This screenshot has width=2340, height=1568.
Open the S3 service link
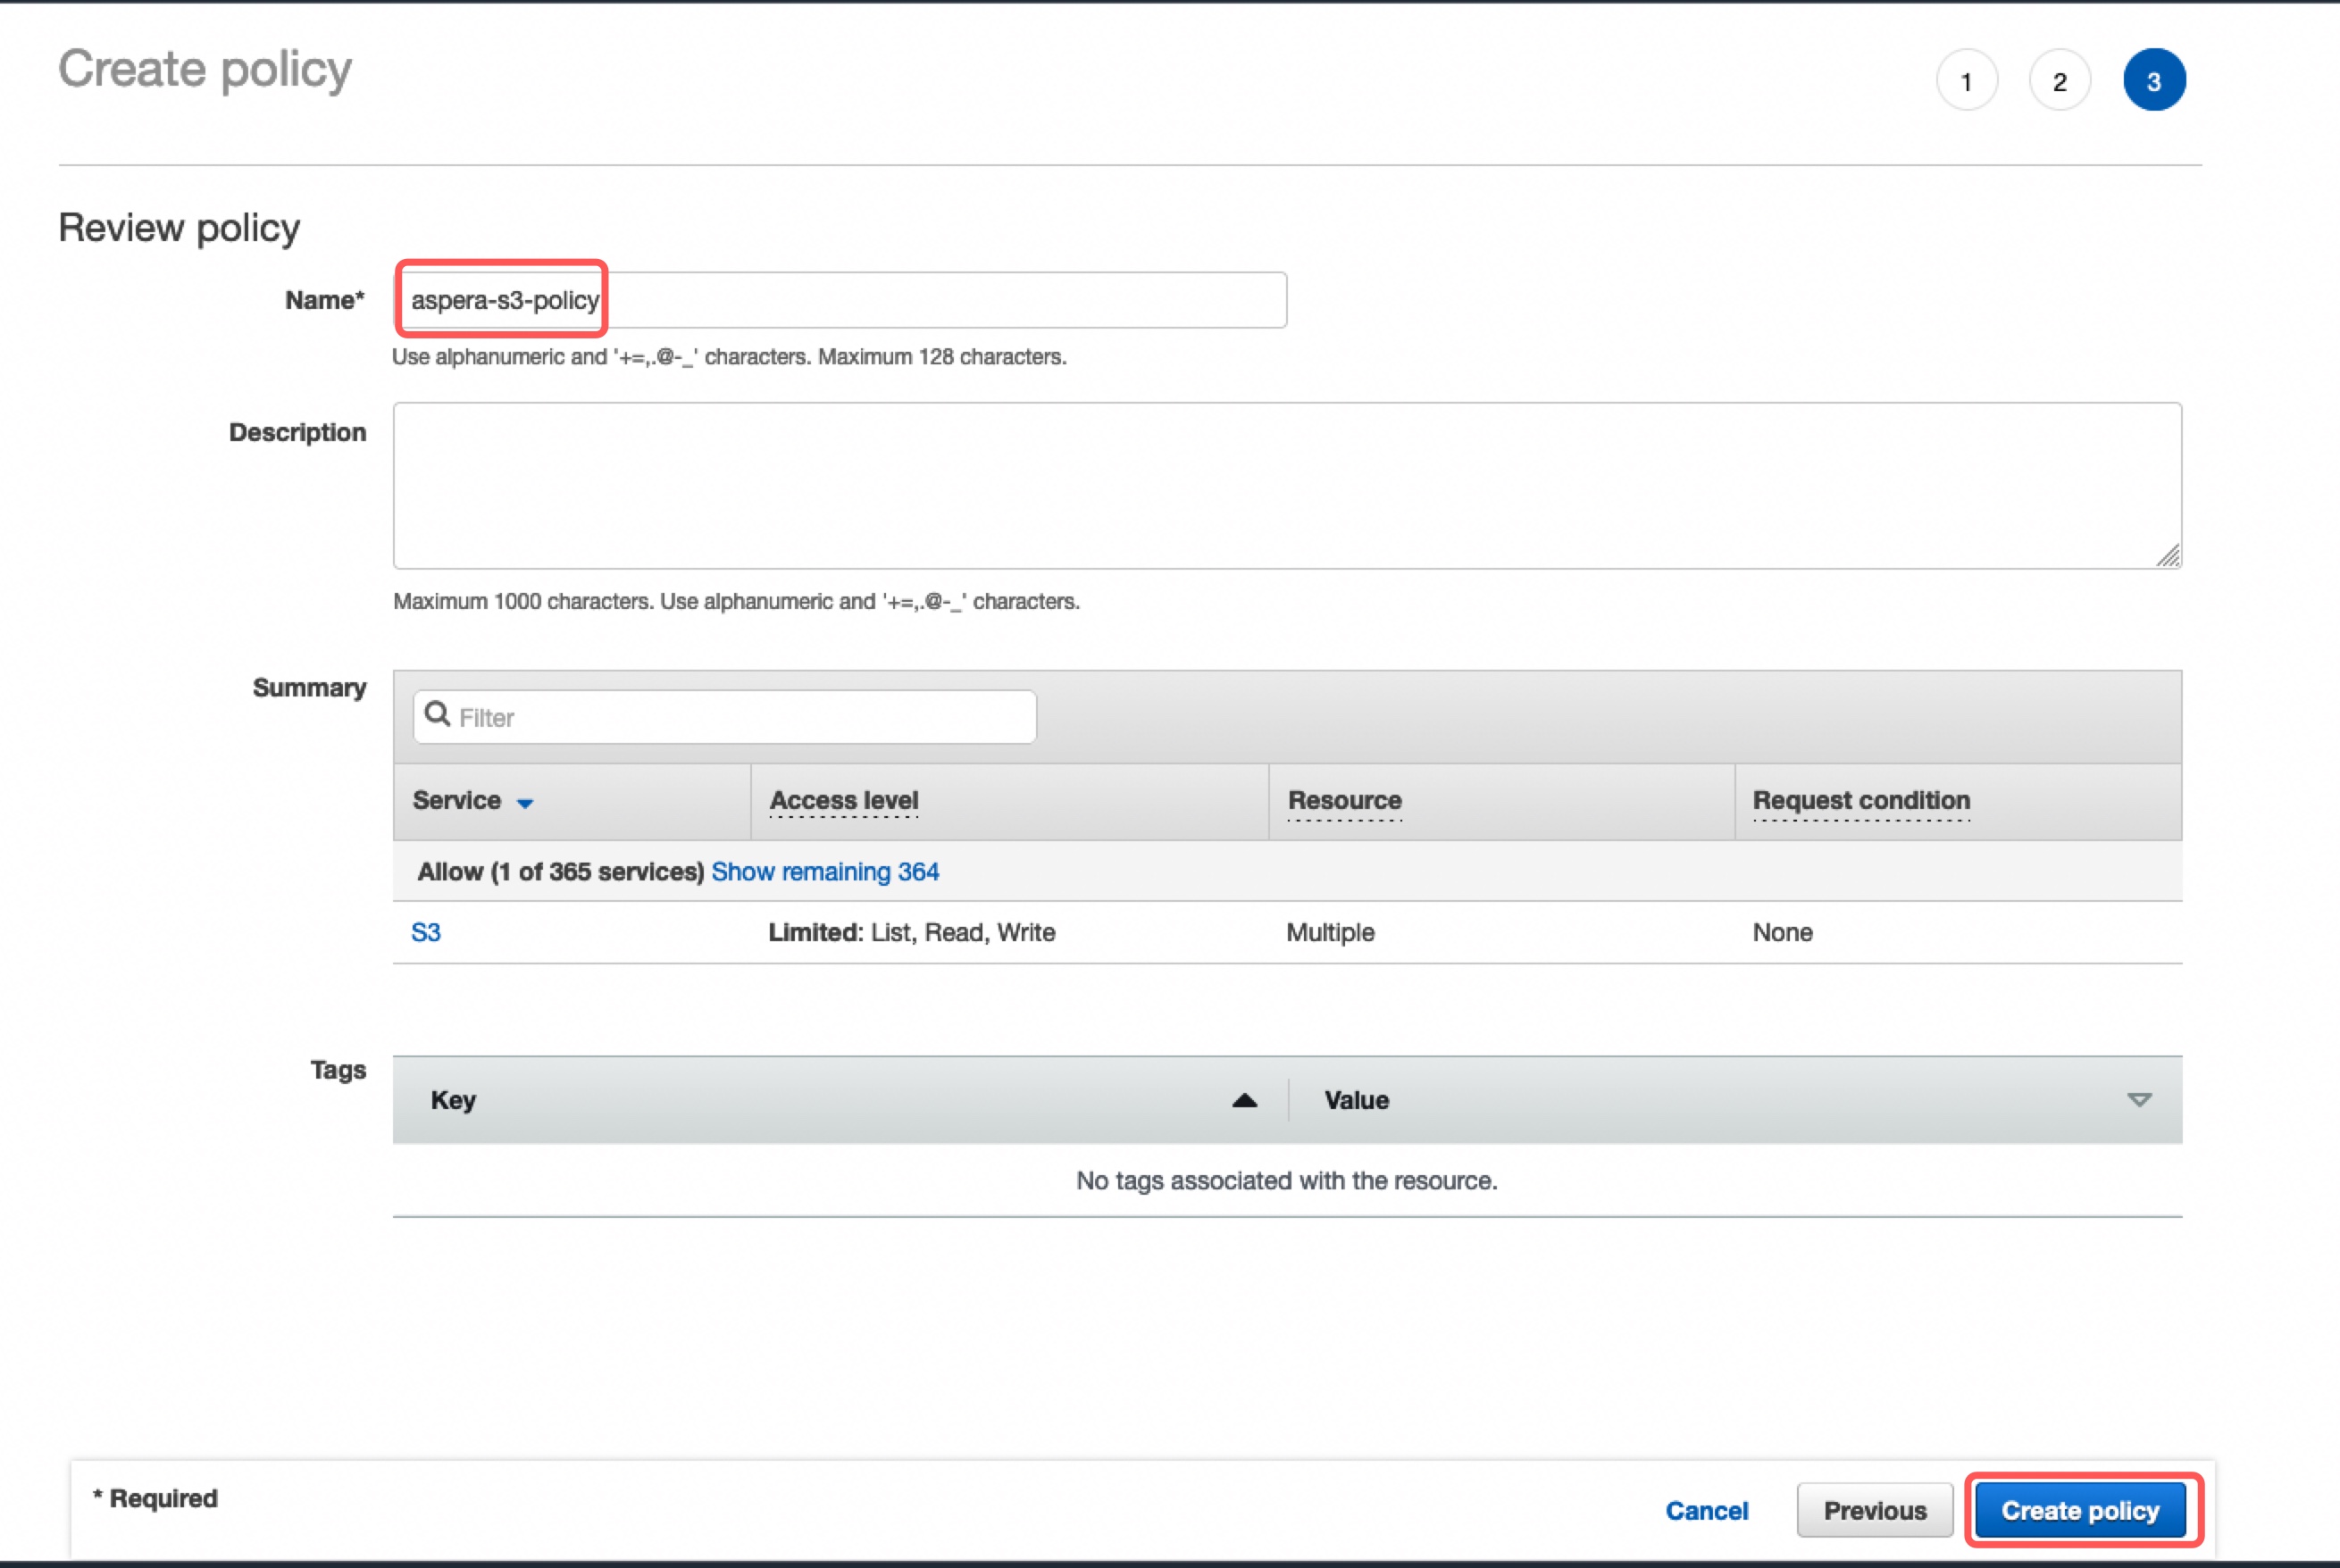click(426, 932)
